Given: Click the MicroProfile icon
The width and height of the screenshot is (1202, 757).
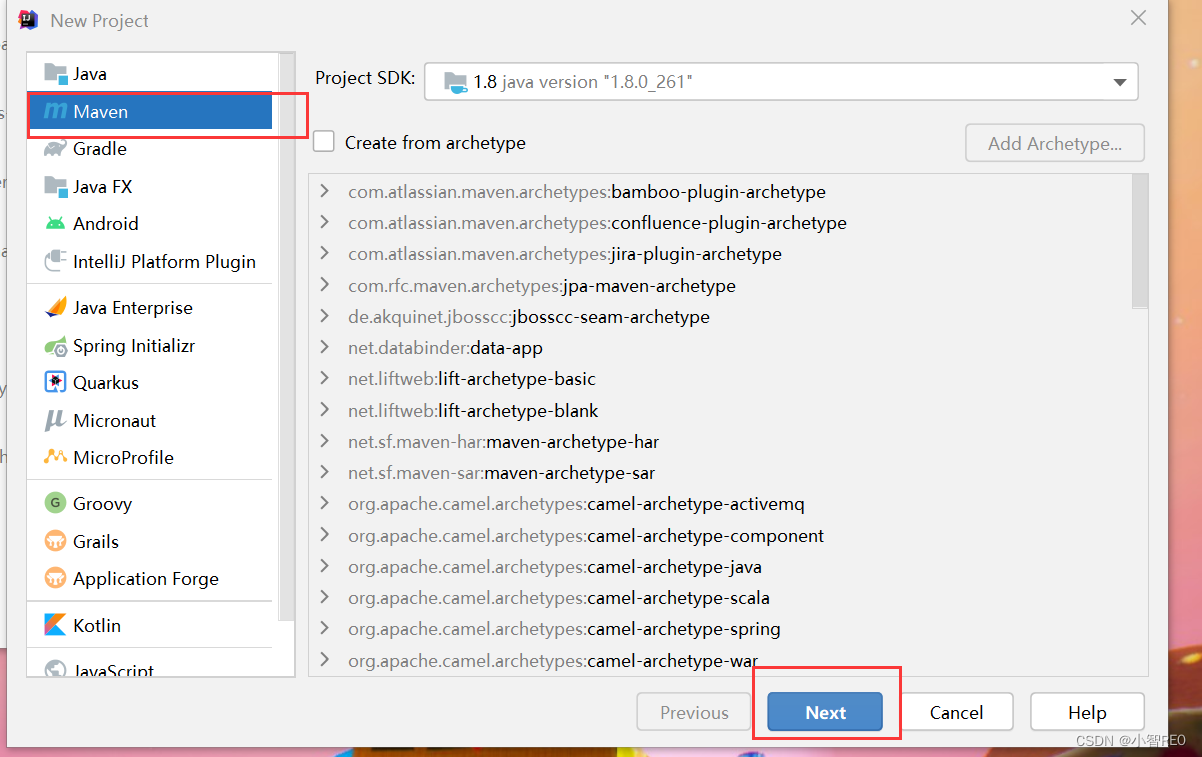Looking at the screenshot, I should coord(55,457).
